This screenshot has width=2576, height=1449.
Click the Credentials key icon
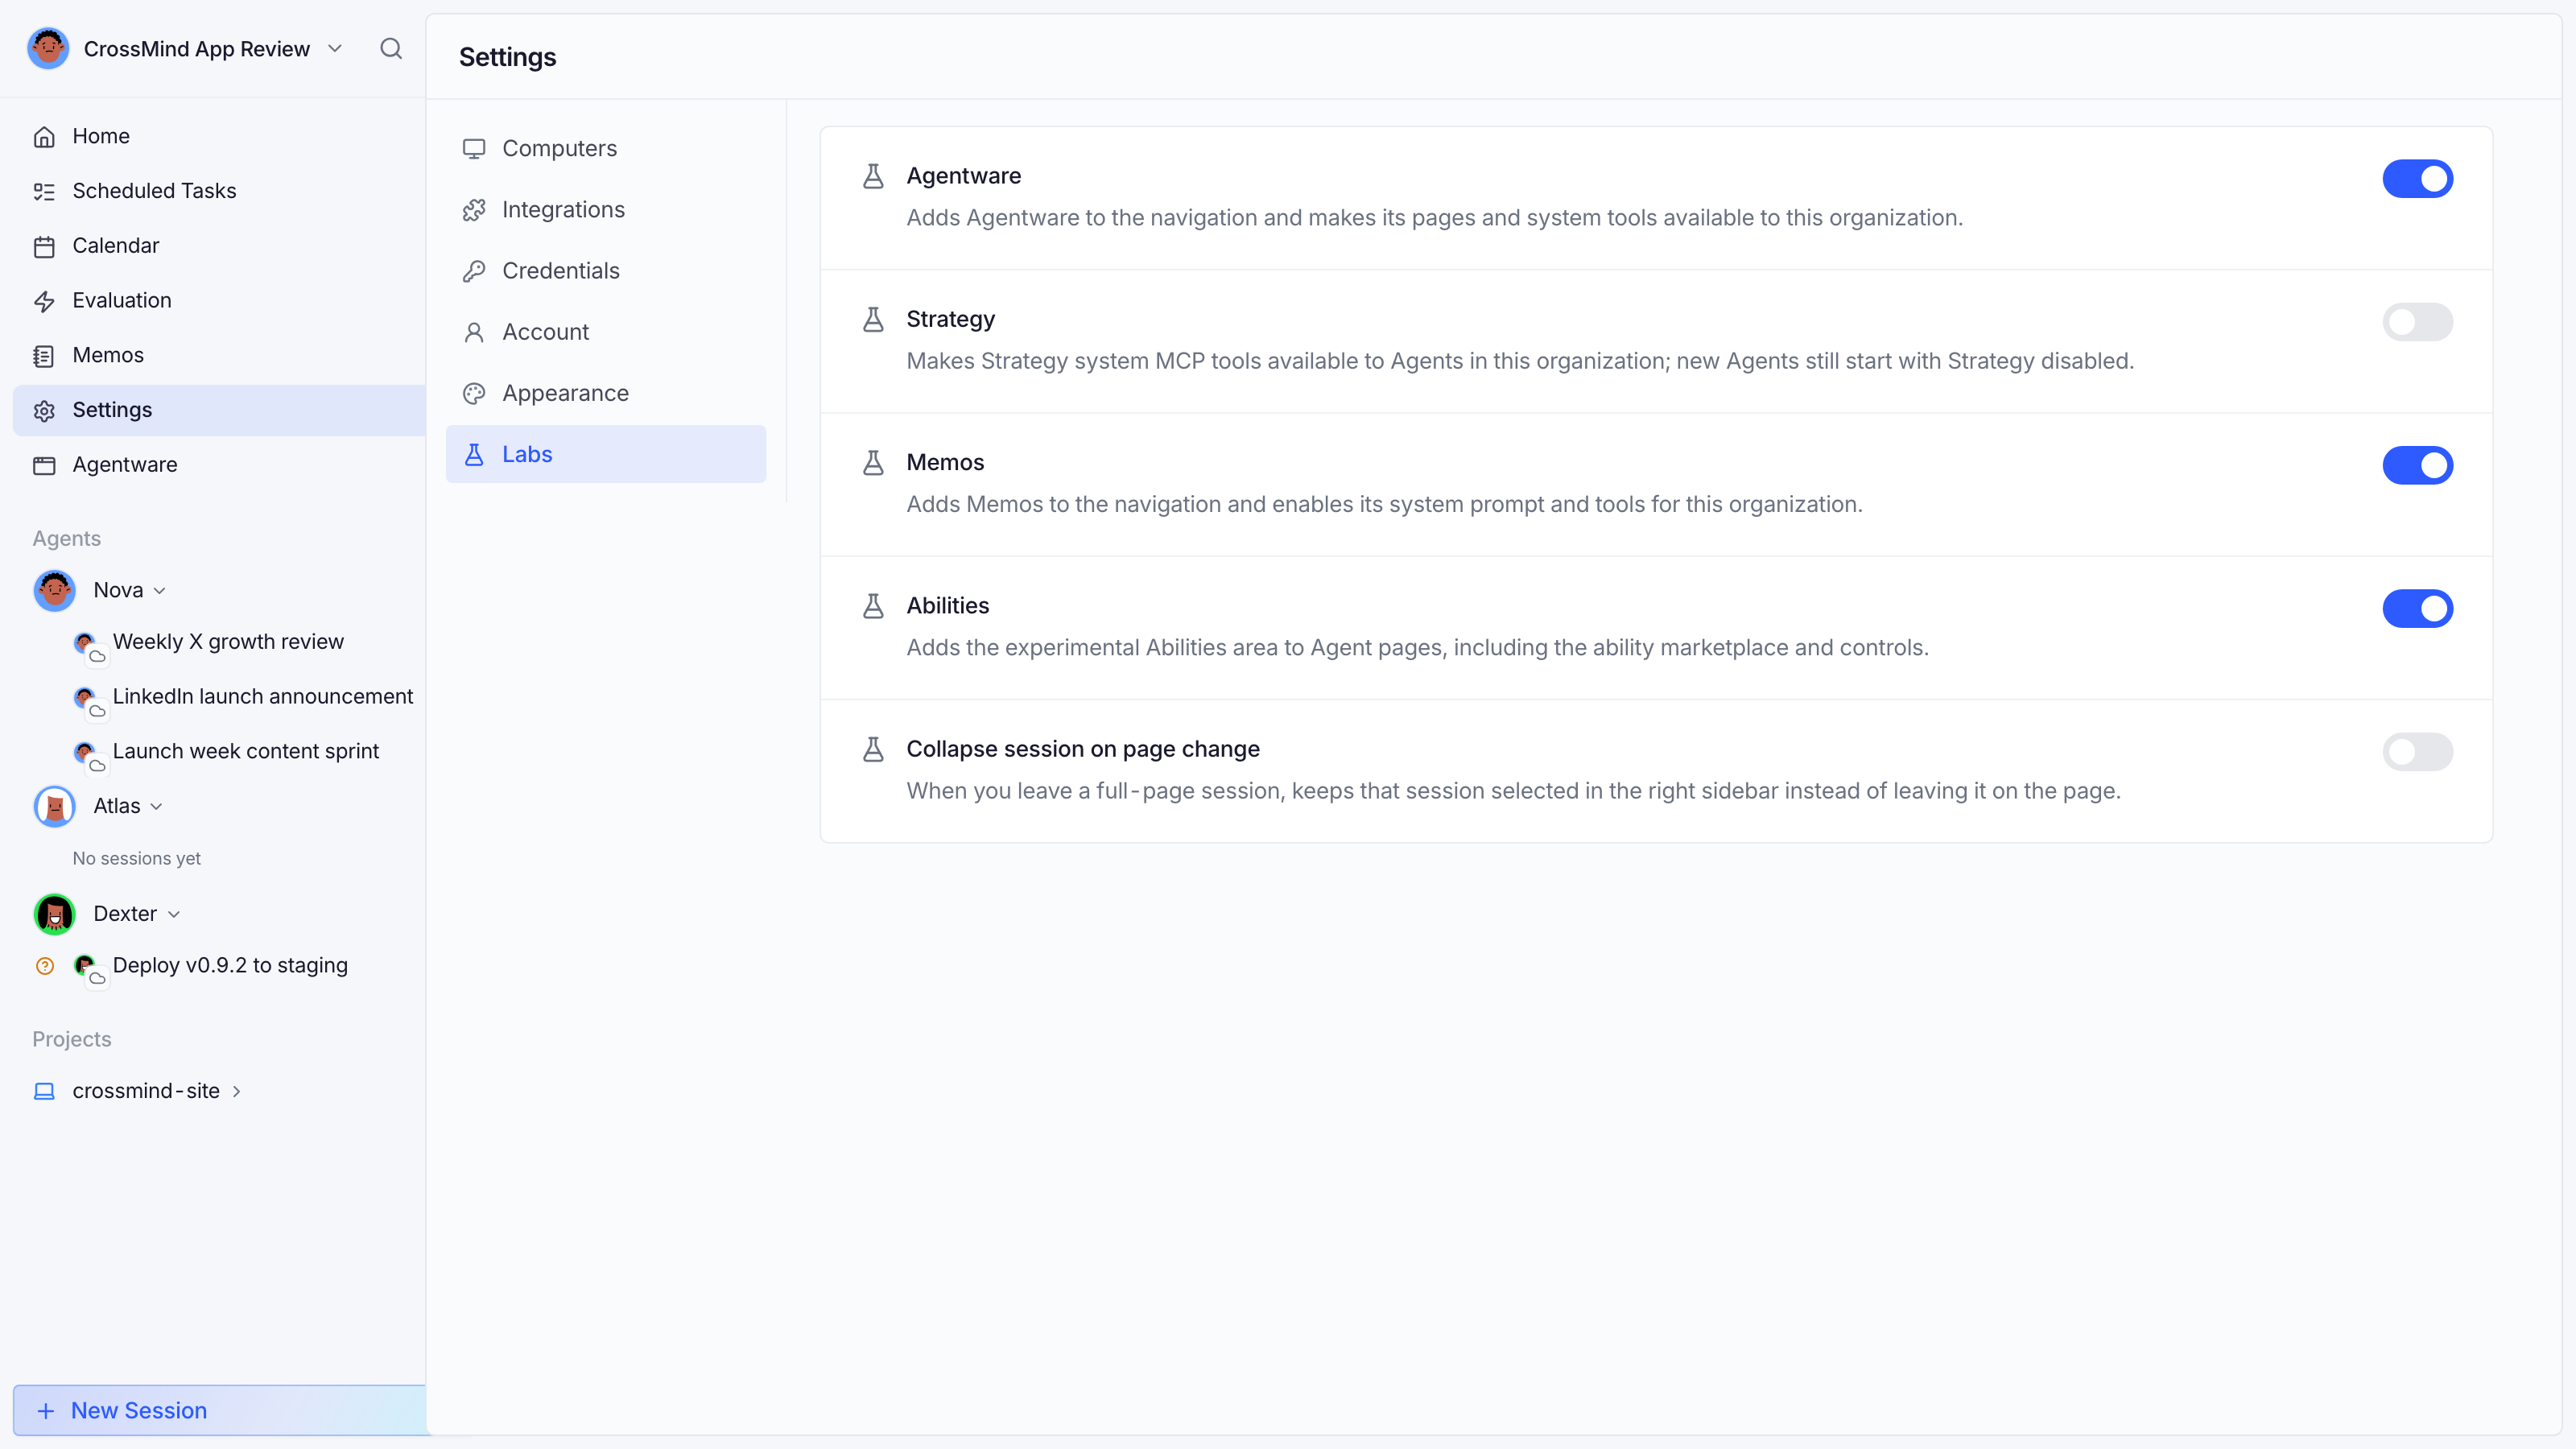474,271
